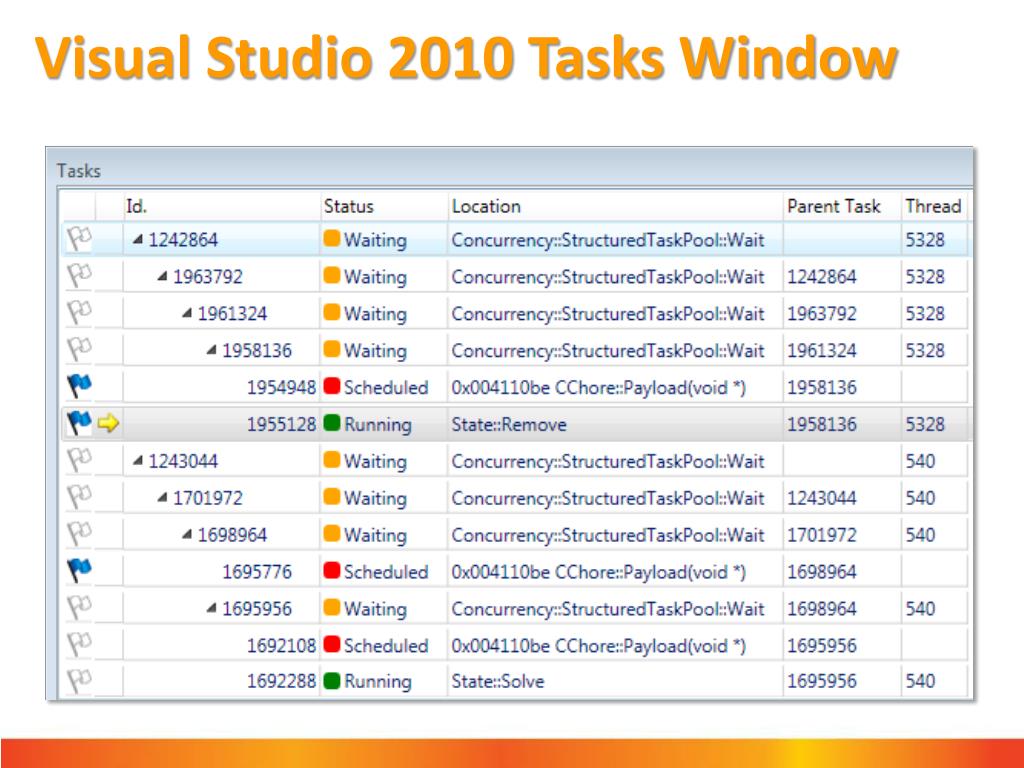Viewport: 1024px width, 768px height.
Task: Toggle the flag on task 1692288
Action: pyautogui.click(x=79, y=681)
